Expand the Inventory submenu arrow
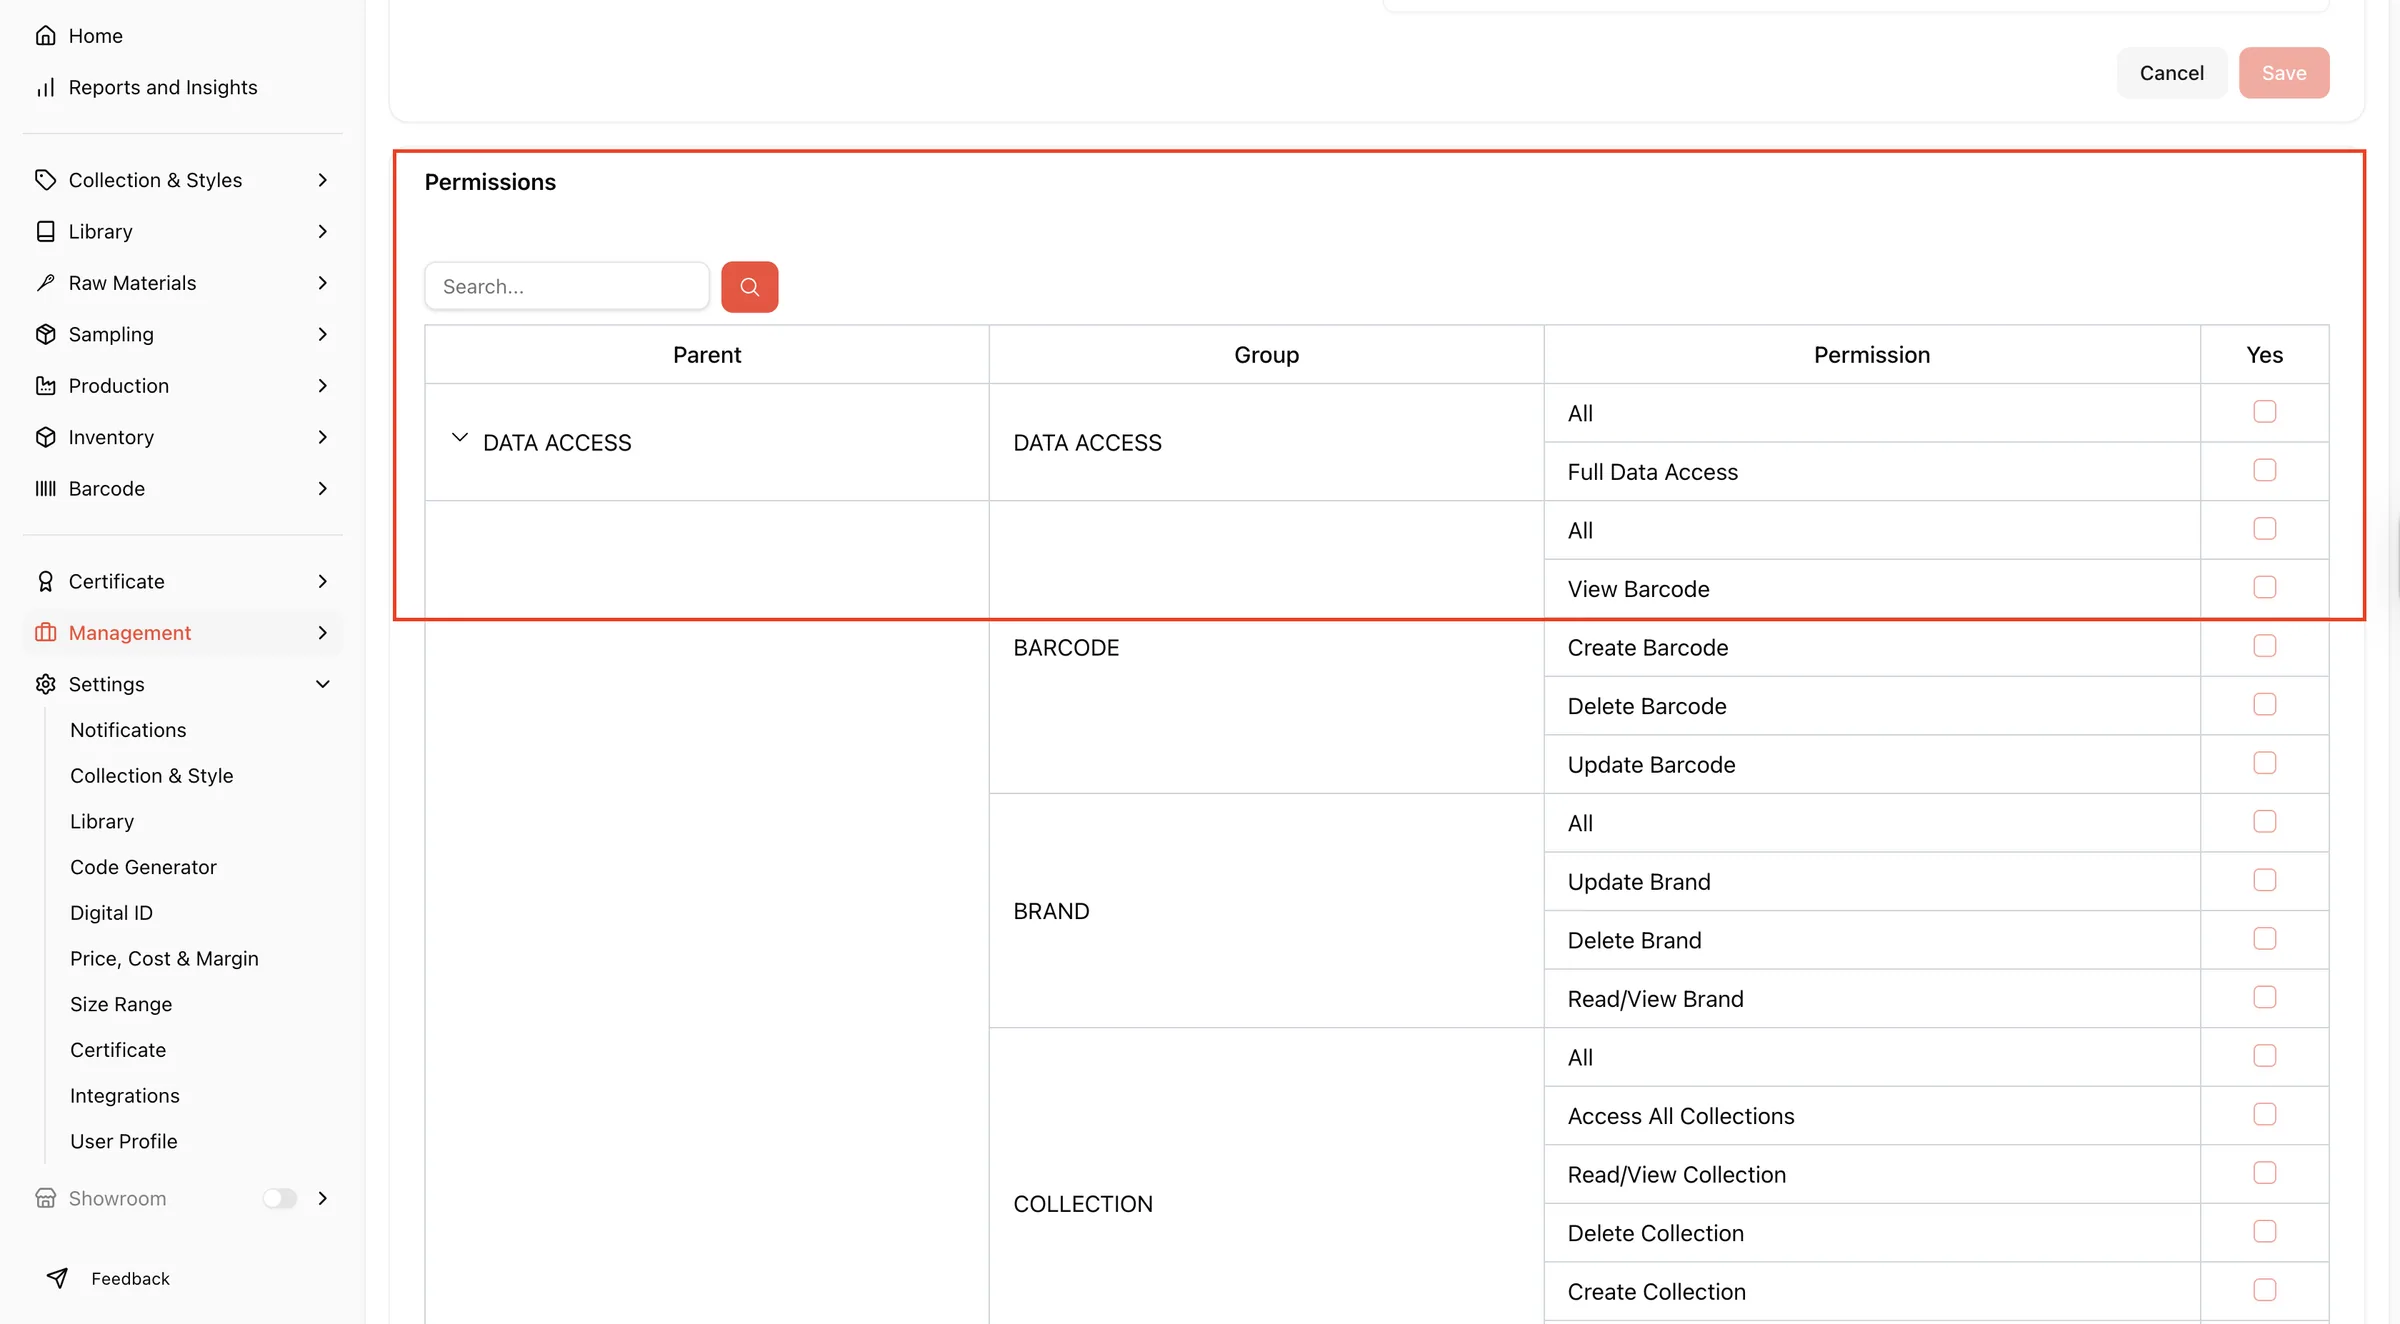This screenshot has height=1324, width=2400. [x=322, y=437]
